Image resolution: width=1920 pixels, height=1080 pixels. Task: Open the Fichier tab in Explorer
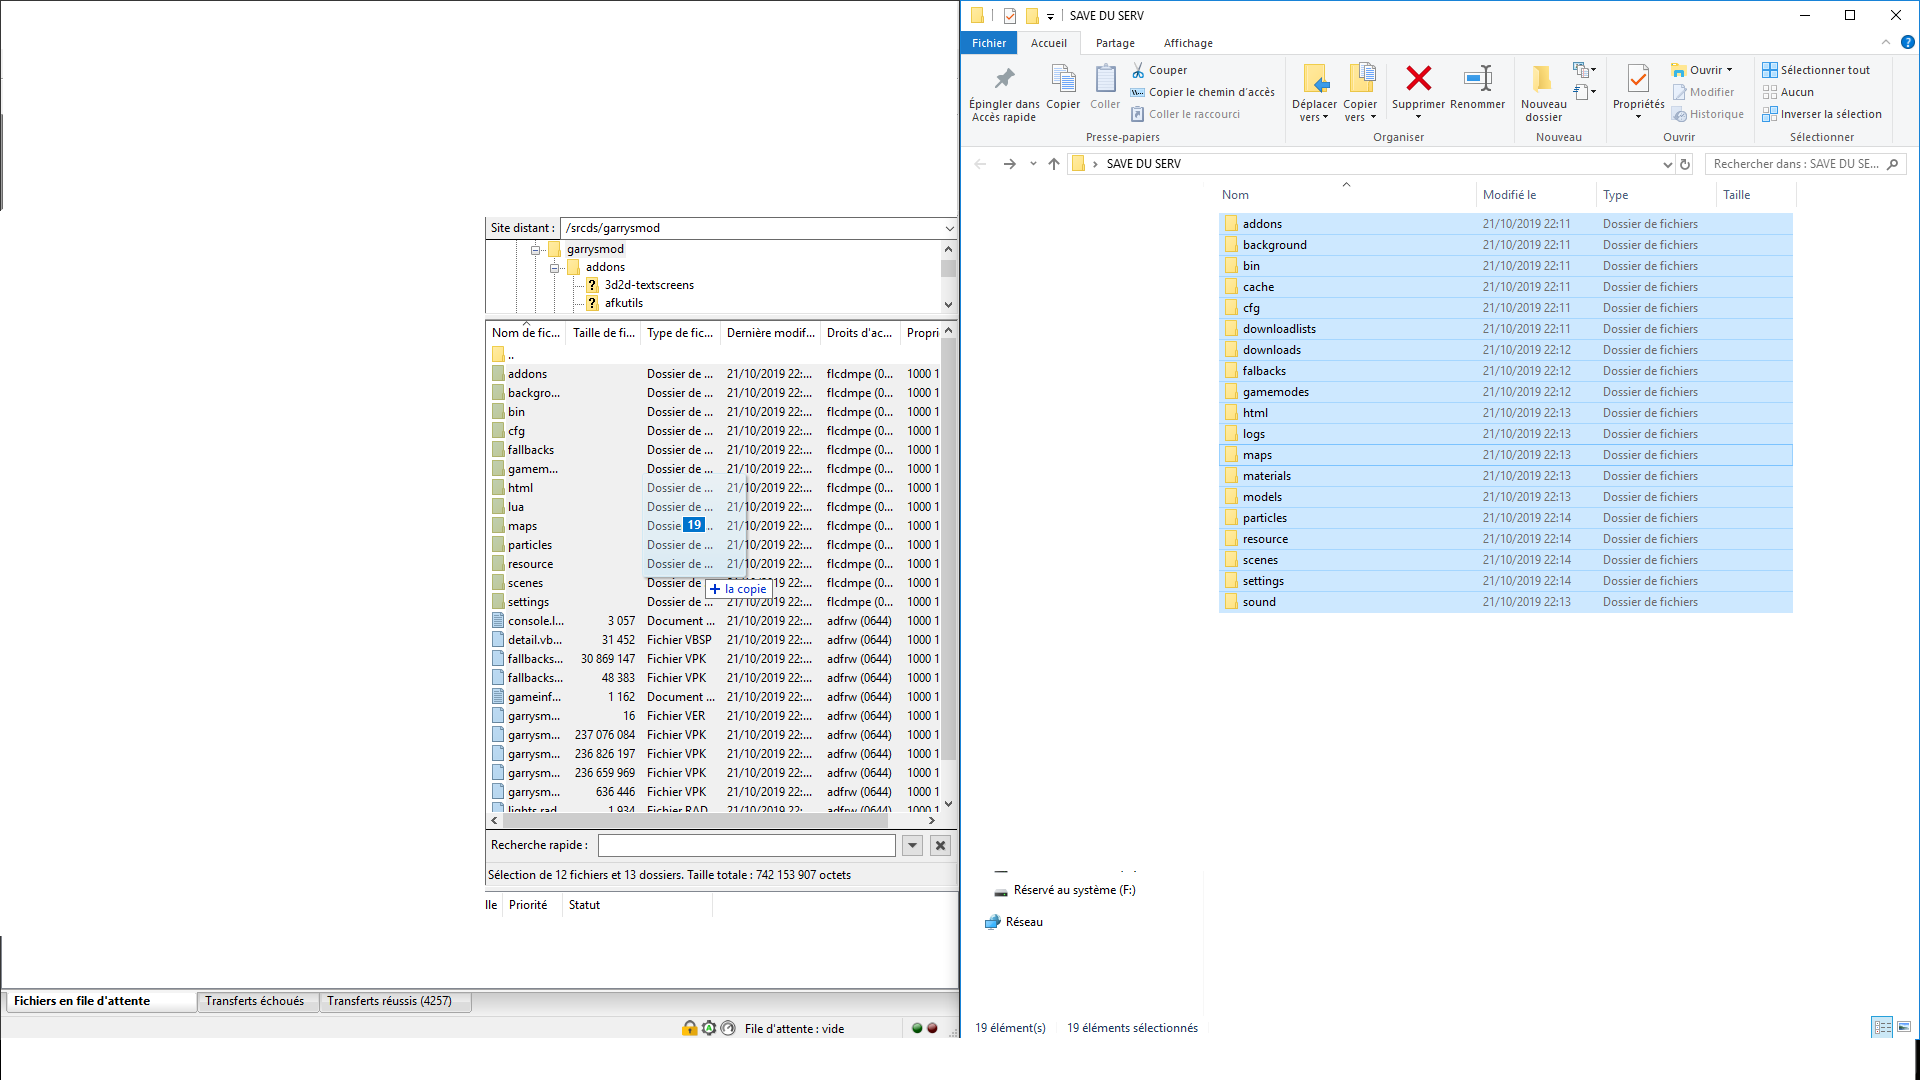pyautogui.click(x=989, y=43)
